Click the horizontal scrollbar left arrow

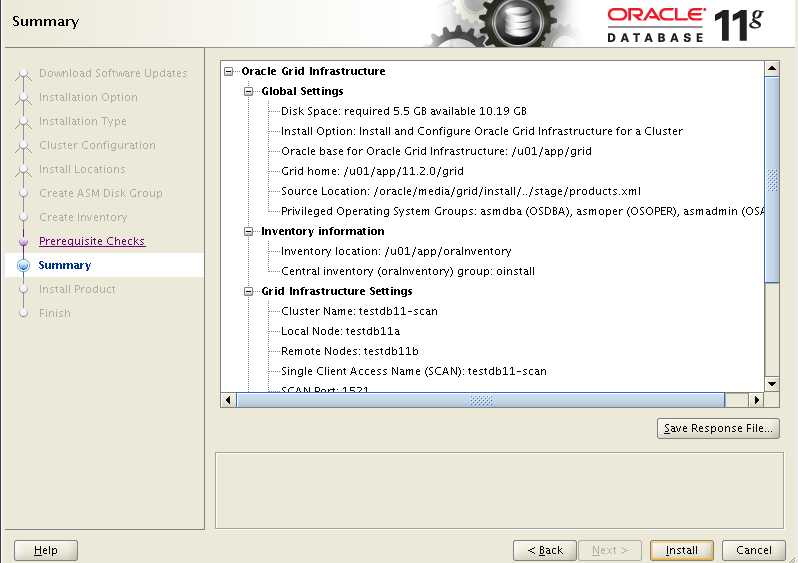[228, 400]
